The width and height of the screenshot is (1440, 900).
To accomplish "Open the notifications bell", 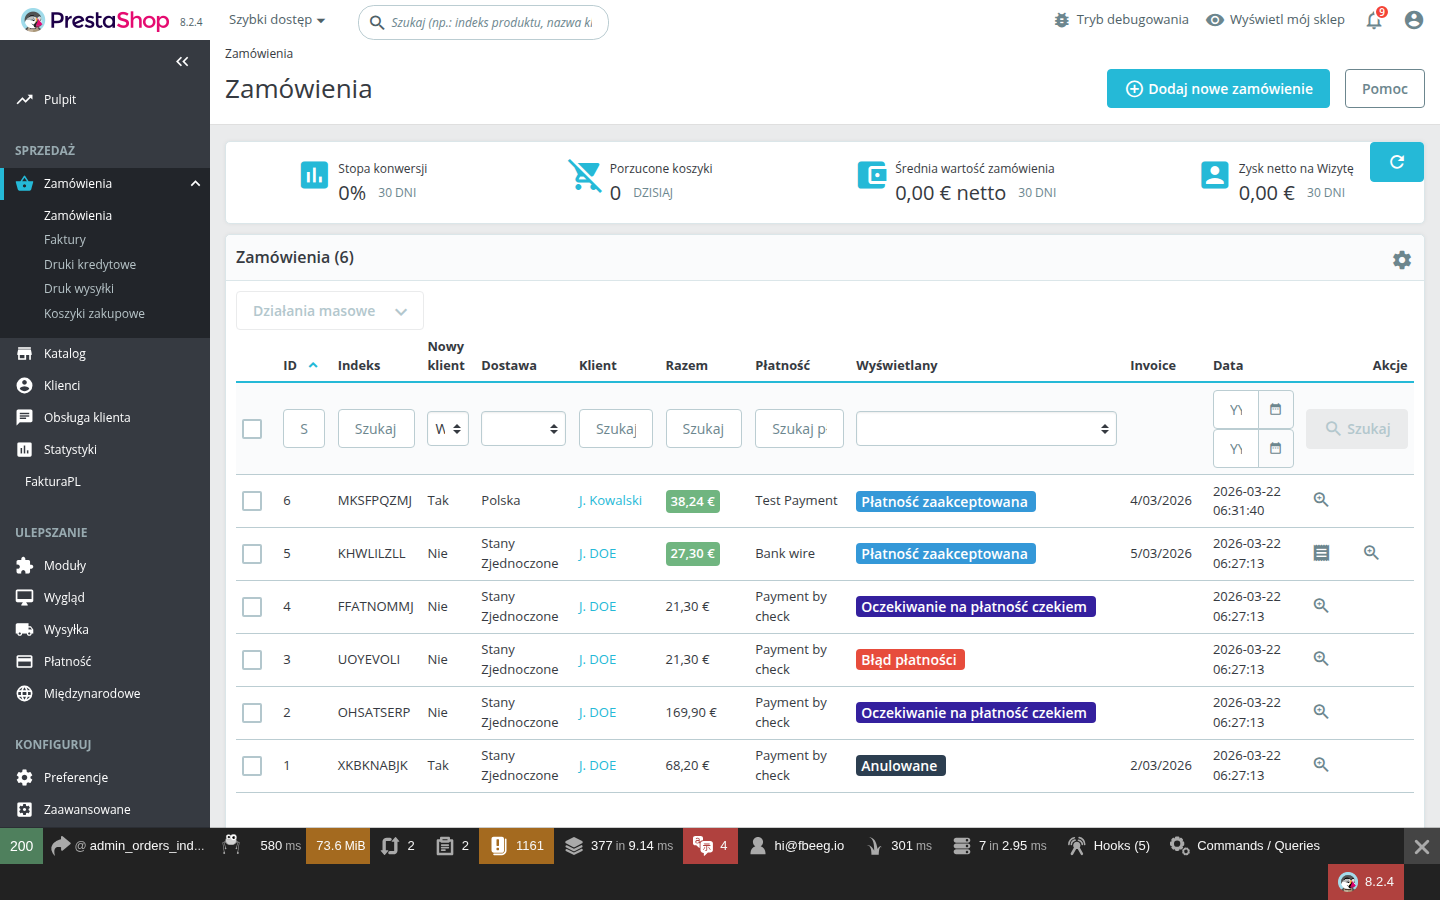I will (1374, 20).
